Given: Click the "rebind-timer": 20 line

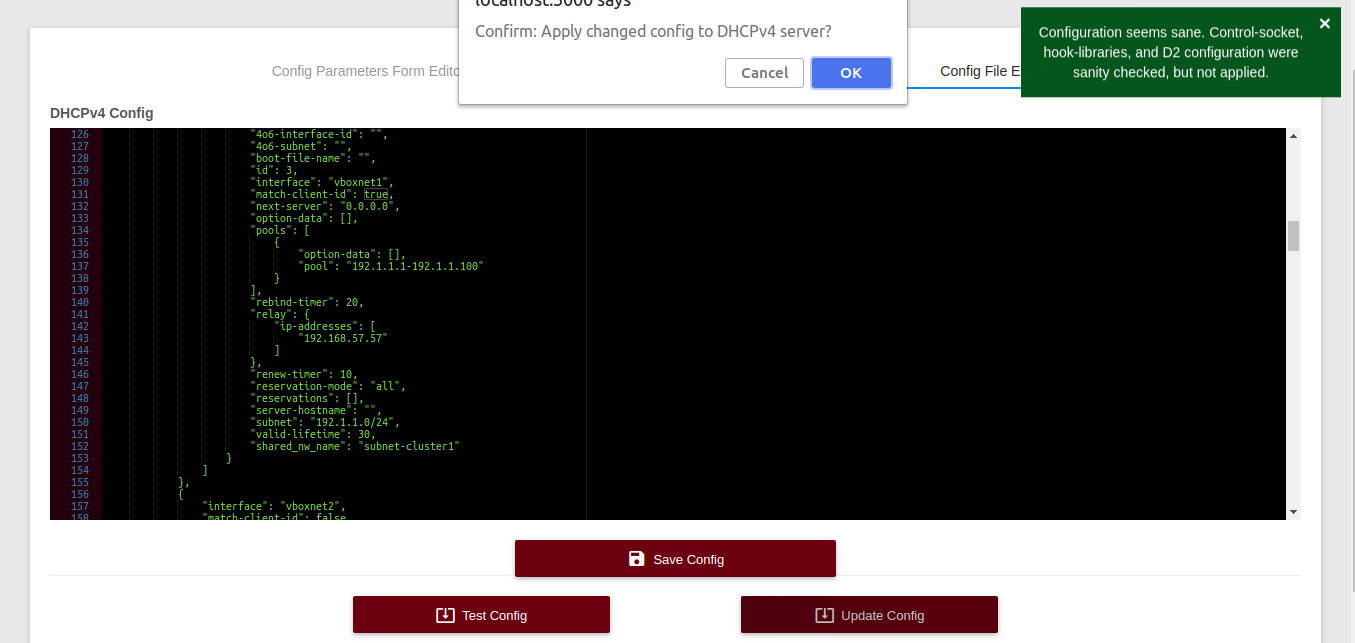Looking at the screenshot, I should click(x=307, y=302).
